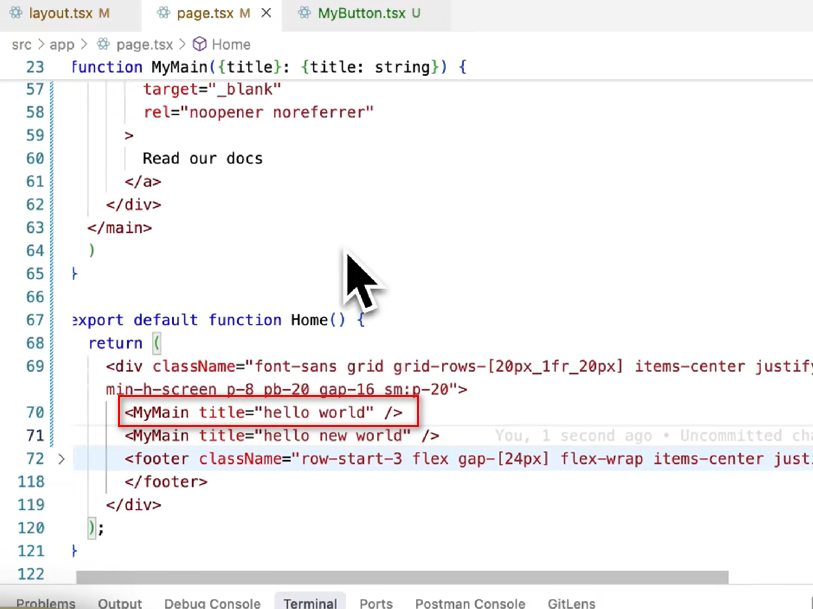Viewport: 813px width, 609px height.
Task: Click the React icon on layout.tsx tab
Action: (x=16, y=13)
